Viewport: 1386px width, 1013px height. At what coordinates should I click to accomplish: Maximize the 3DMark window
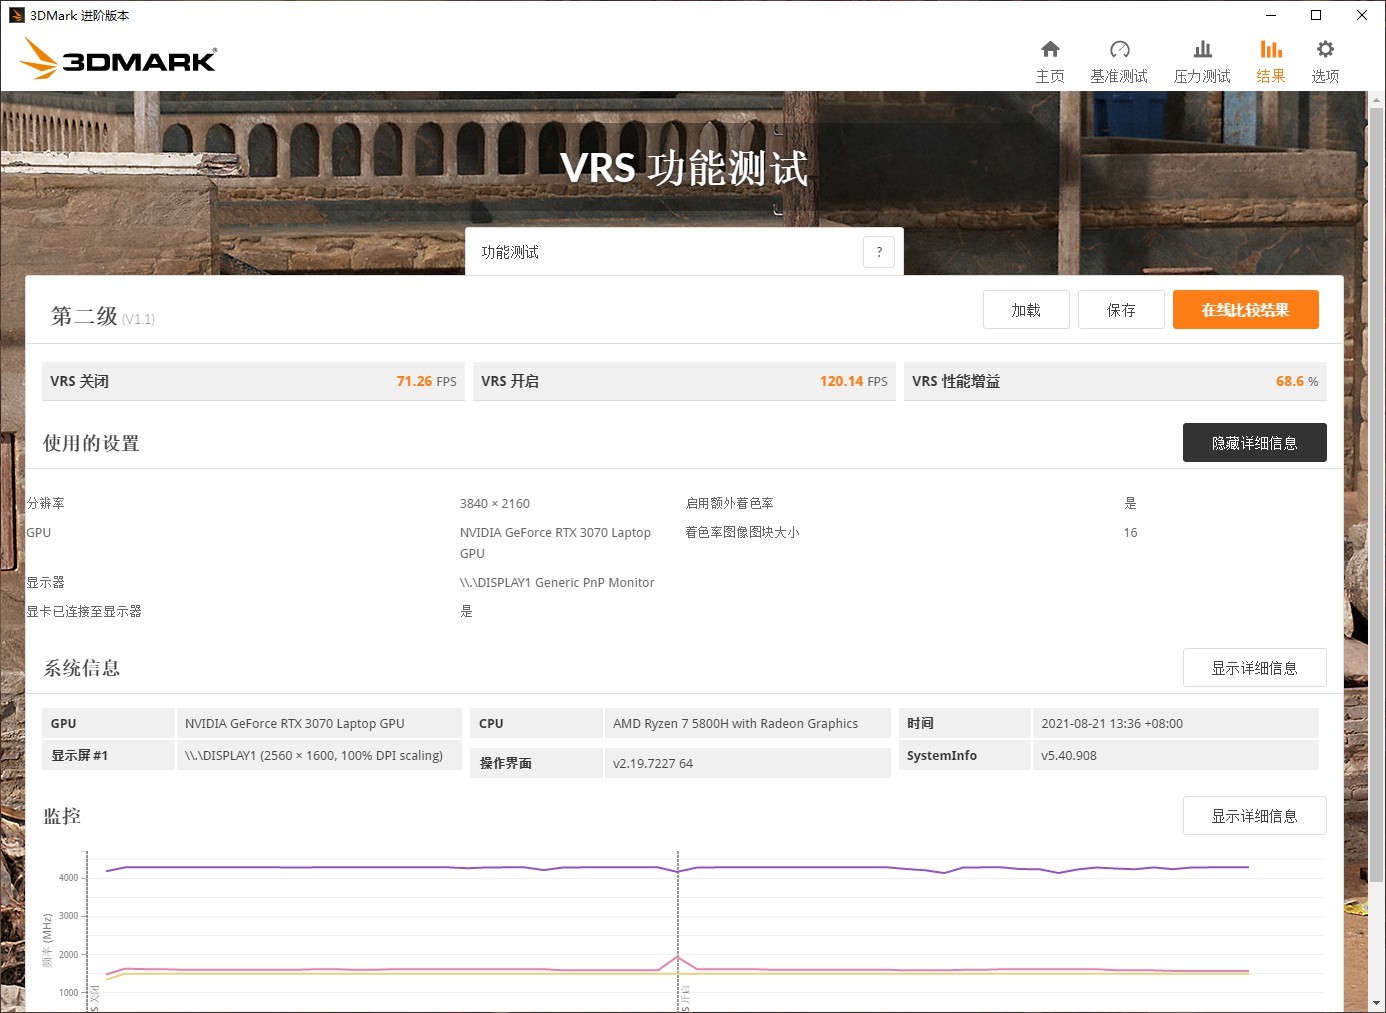(1316, 15)
